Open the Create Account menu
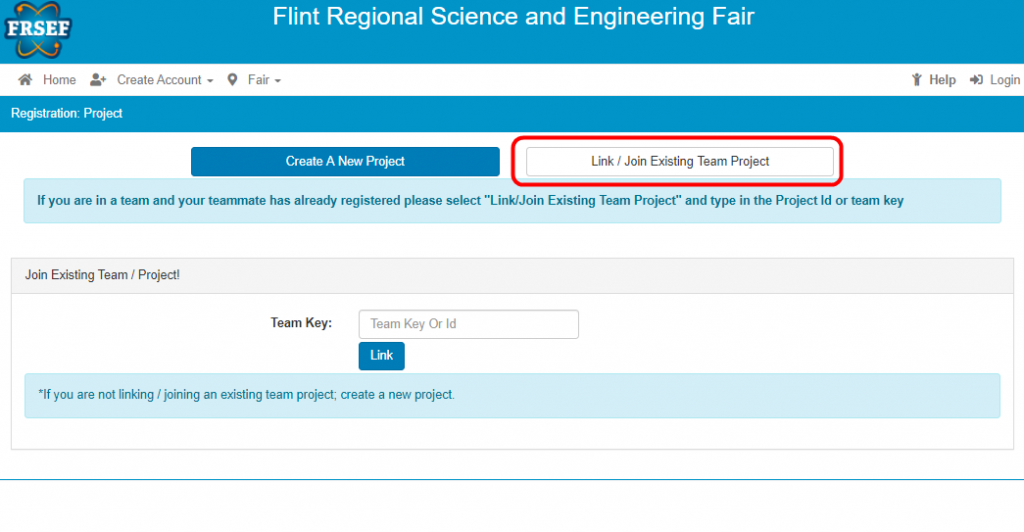This screenshot has width=1024, height=532. coord(159,80)
